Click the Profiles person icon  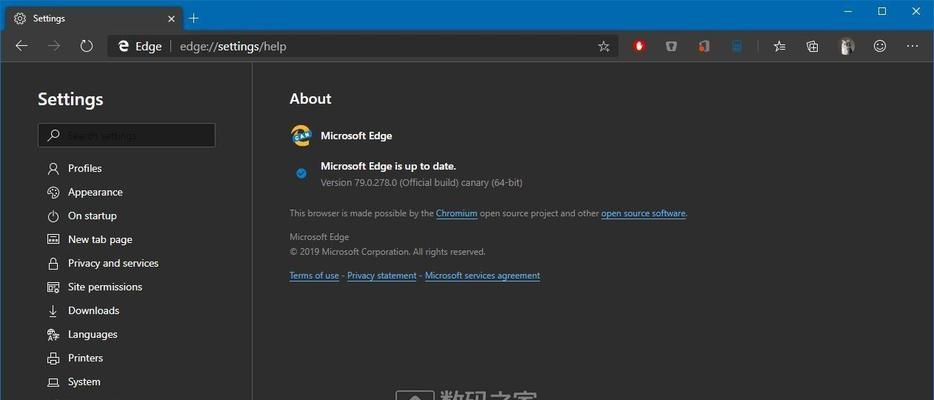coord(53,168)
